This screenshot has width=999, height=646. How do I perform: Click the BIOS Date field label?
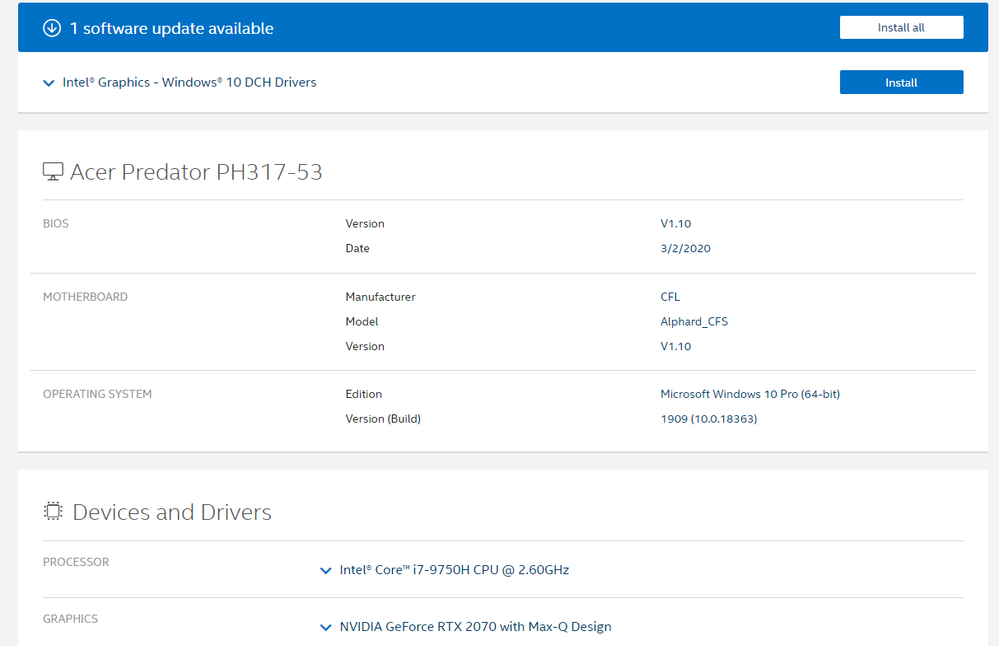357,248
